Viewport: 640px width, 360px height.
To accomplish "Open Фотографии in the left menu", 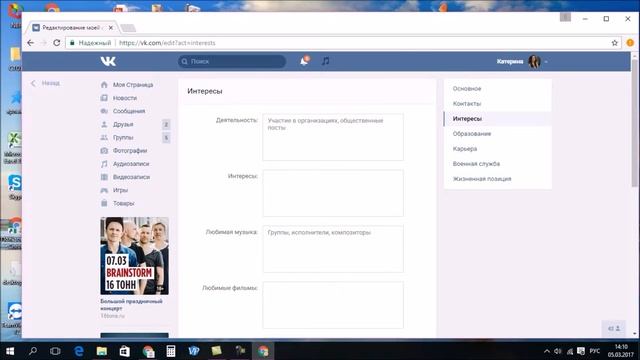I will click(x=130, y=151).
